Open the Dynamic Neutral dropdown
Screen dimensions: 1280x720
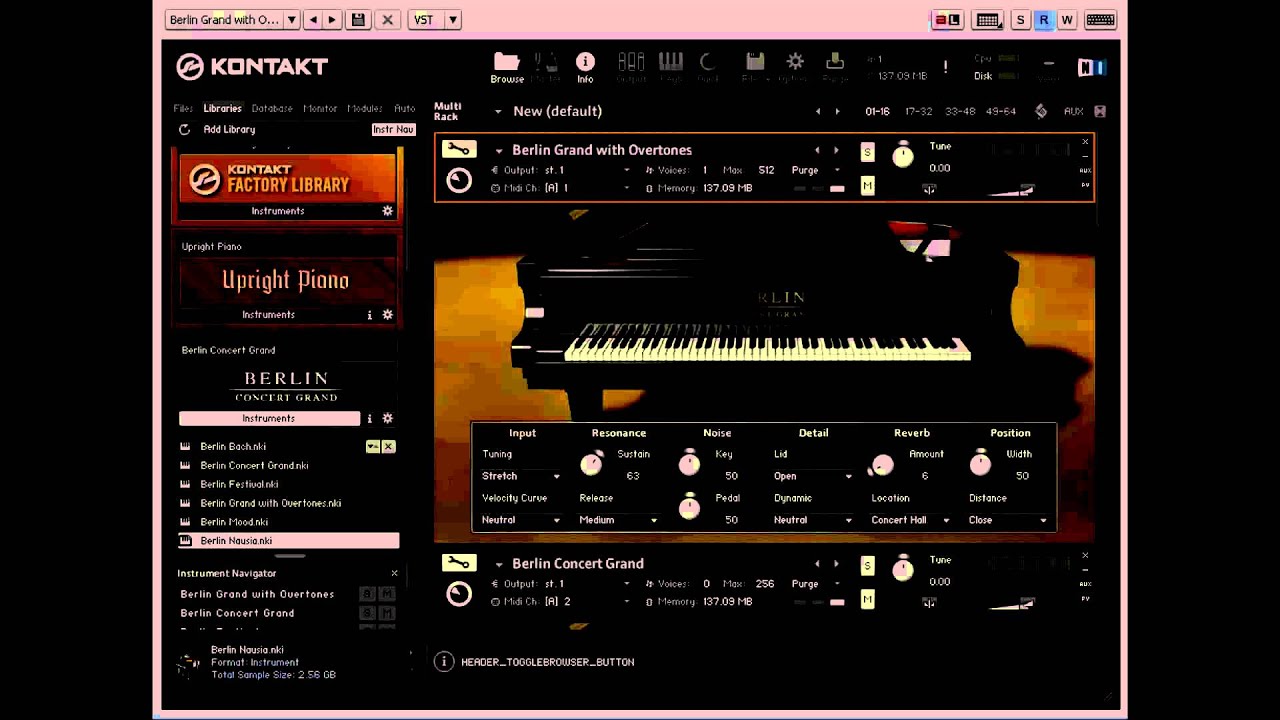[x=812, y=520]
